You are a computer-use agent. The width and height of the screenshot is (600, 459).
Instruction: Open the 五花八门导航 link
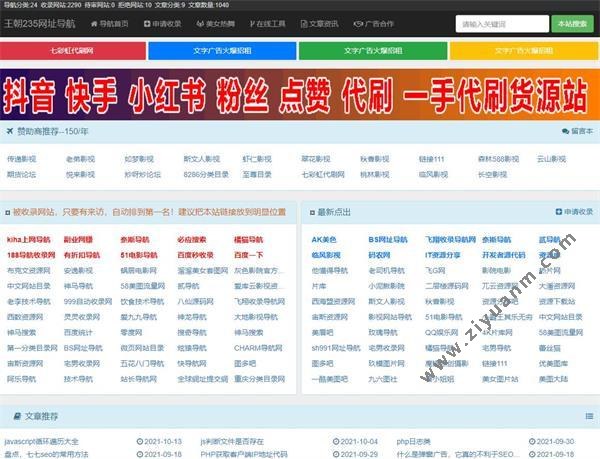point(142,363)
